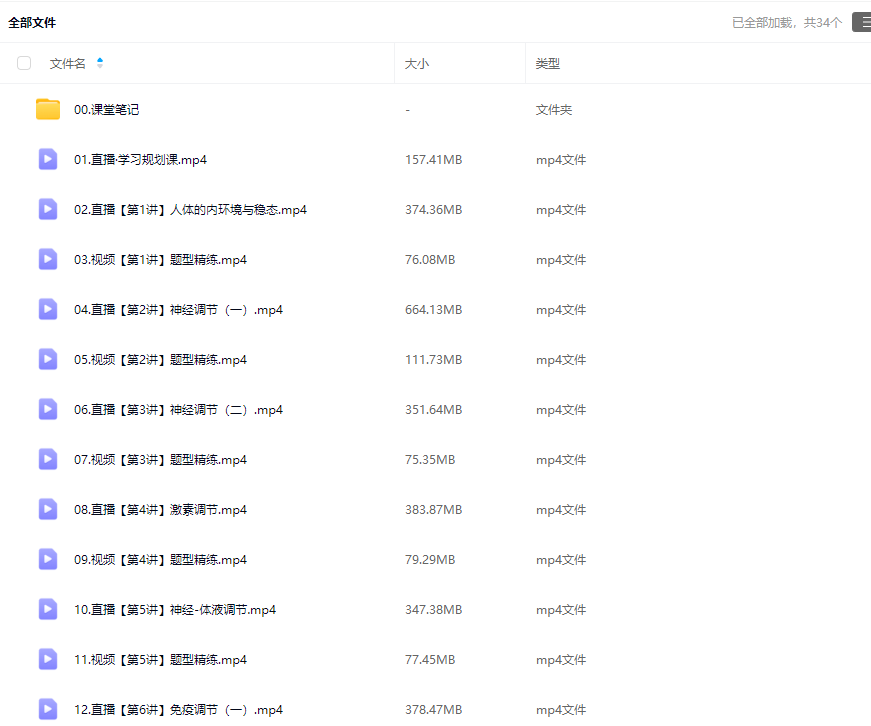This screenshot has width=871, height=726.
Task: Sort files by 类型 column header
Action: 547,63
